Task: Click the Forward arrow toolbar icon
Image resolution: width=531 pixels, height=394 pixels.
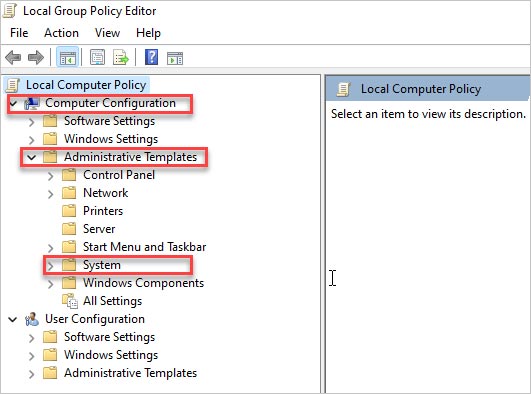Action: (36, 58)
